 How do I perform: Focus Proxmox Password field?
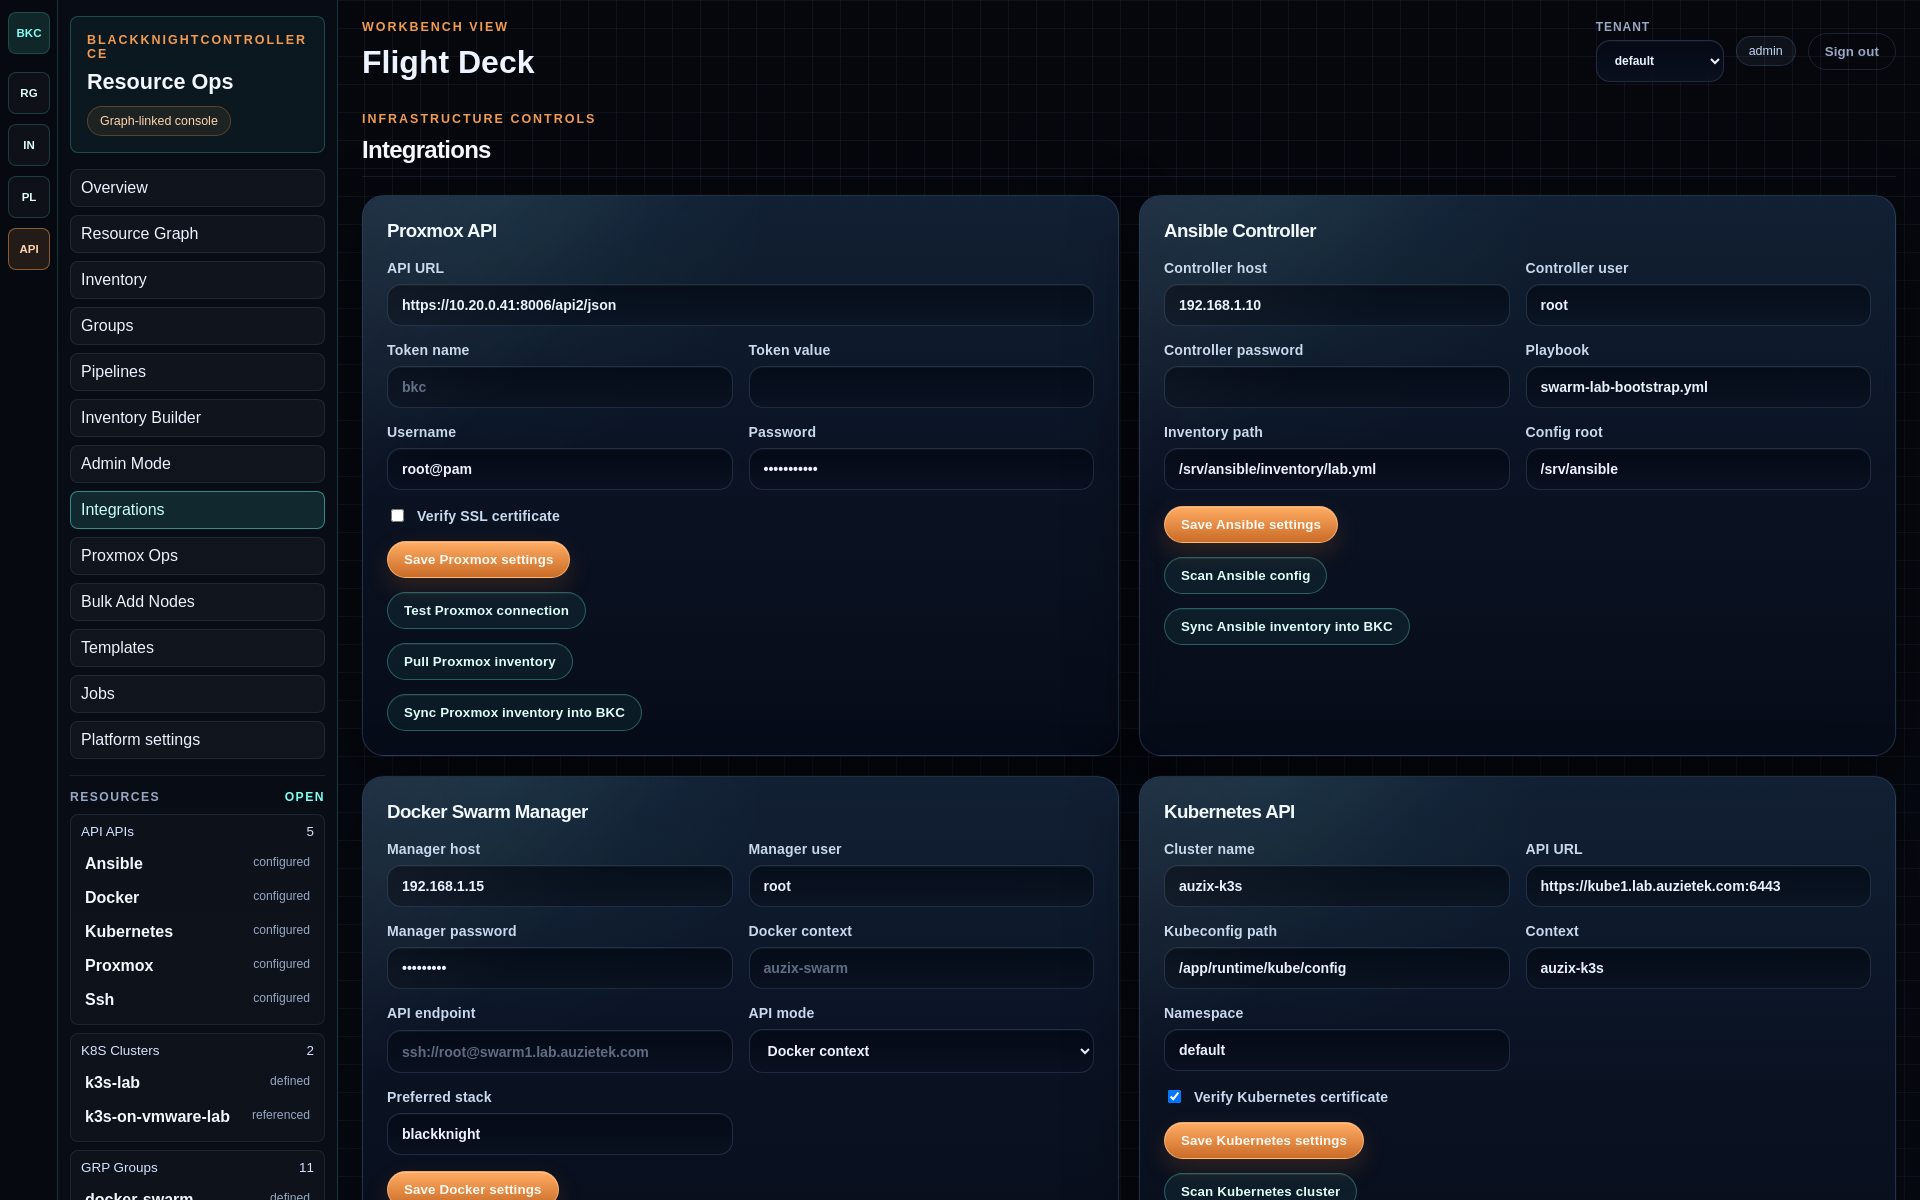pyautogui.click(x=921, y=469)
